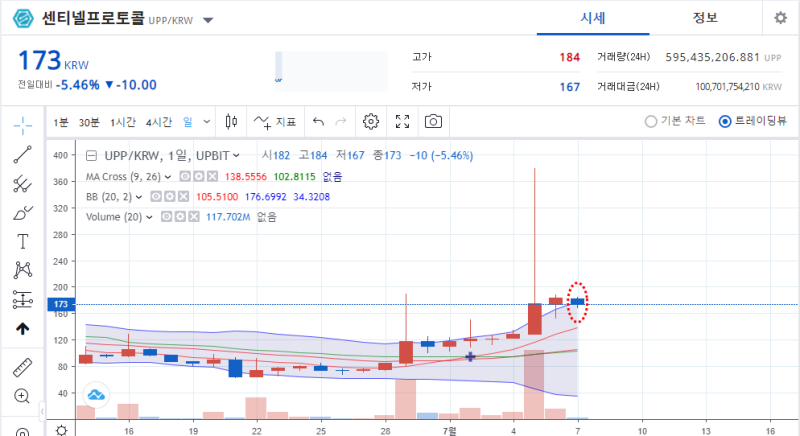
Task: Click the MA Cross value 138.5556
Action: [x=245, y=177]
